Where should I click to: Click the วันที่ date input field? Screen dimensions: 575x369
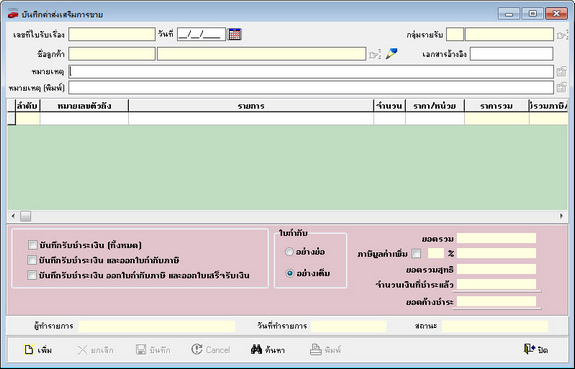(x=201, y=34)
